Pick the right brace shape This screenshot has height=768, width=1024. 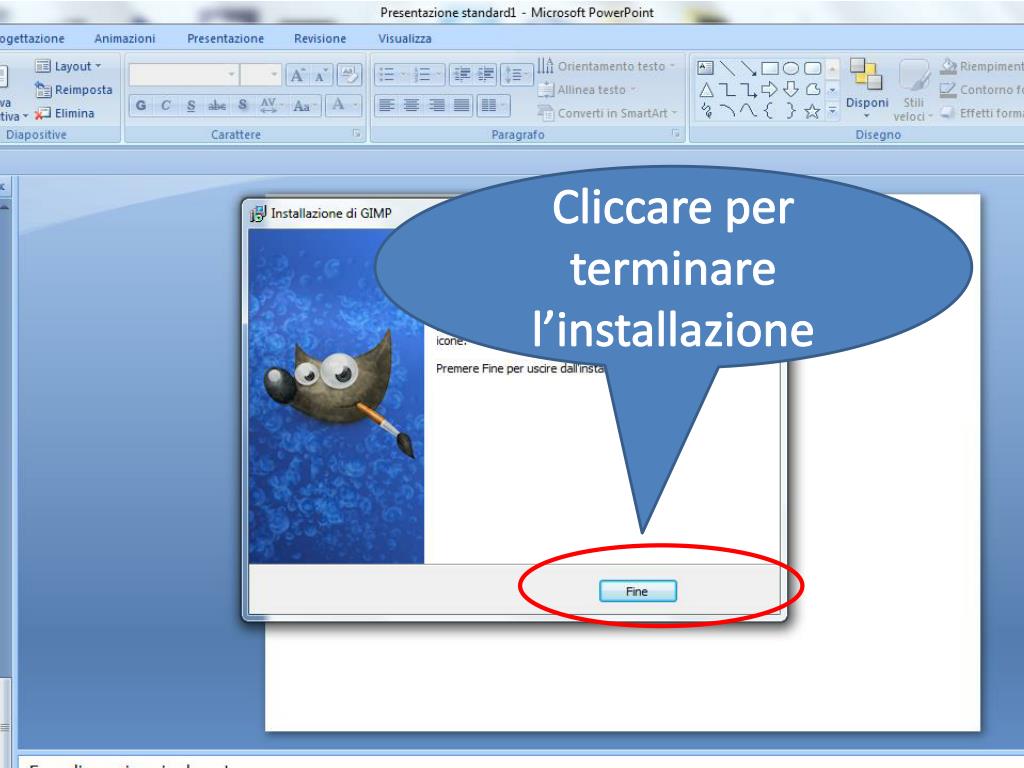tap(791, 111)
